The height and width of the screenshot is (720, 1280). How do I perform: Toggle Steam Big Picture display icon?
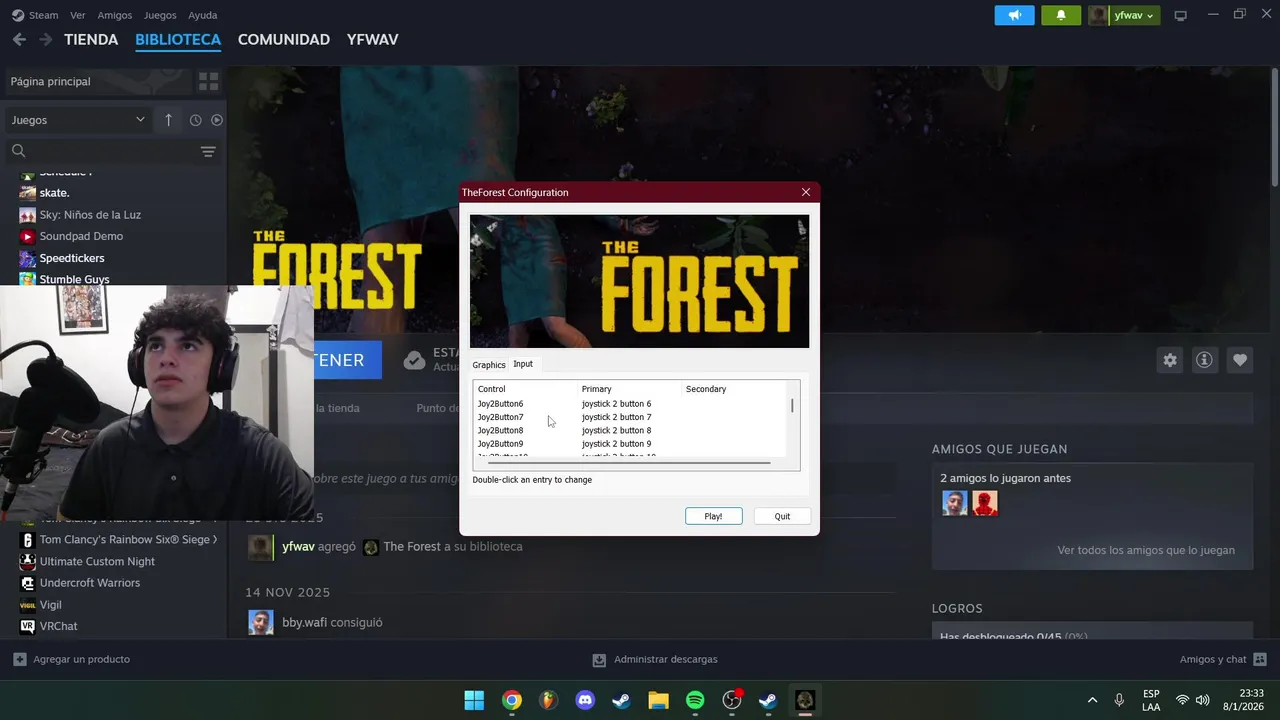tap(1180, 15)
